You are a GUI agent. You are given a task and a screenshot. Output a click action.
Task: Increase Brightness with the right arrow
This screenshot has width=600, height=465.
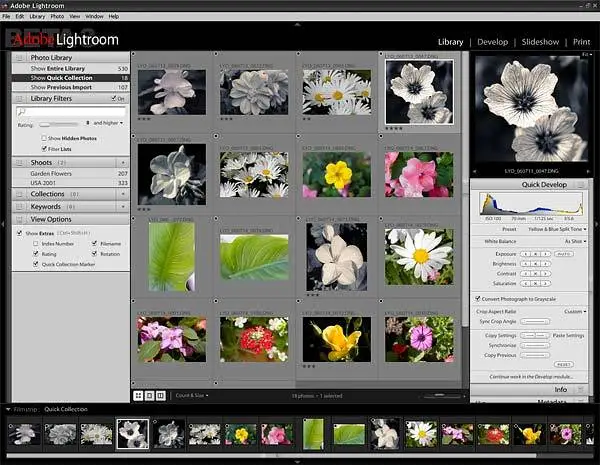click(546, 264)
